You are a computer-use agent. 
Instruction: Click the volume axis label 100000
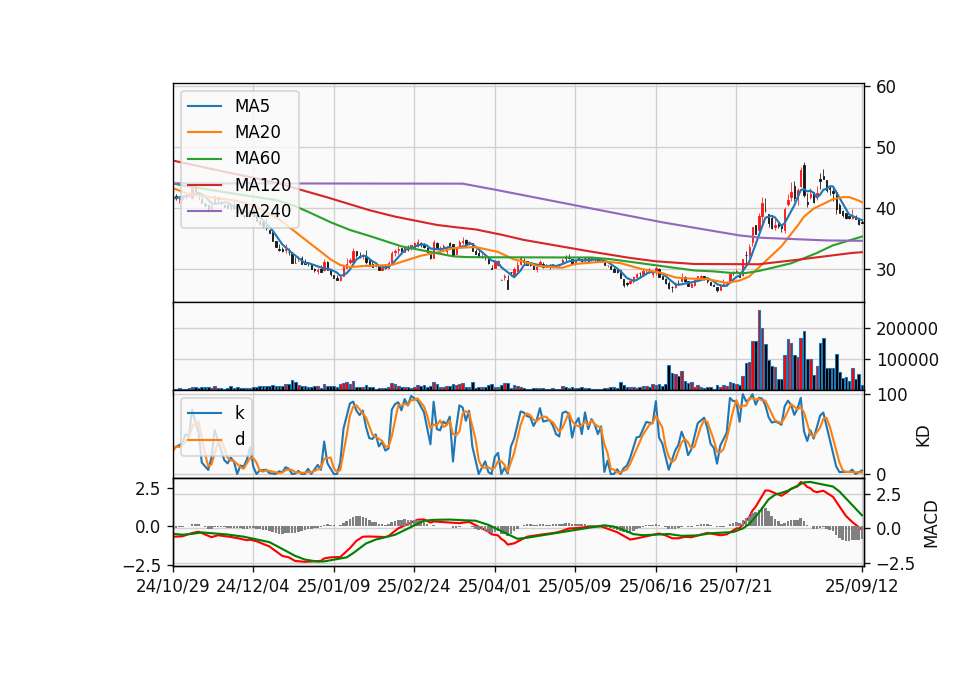point(907,360)
